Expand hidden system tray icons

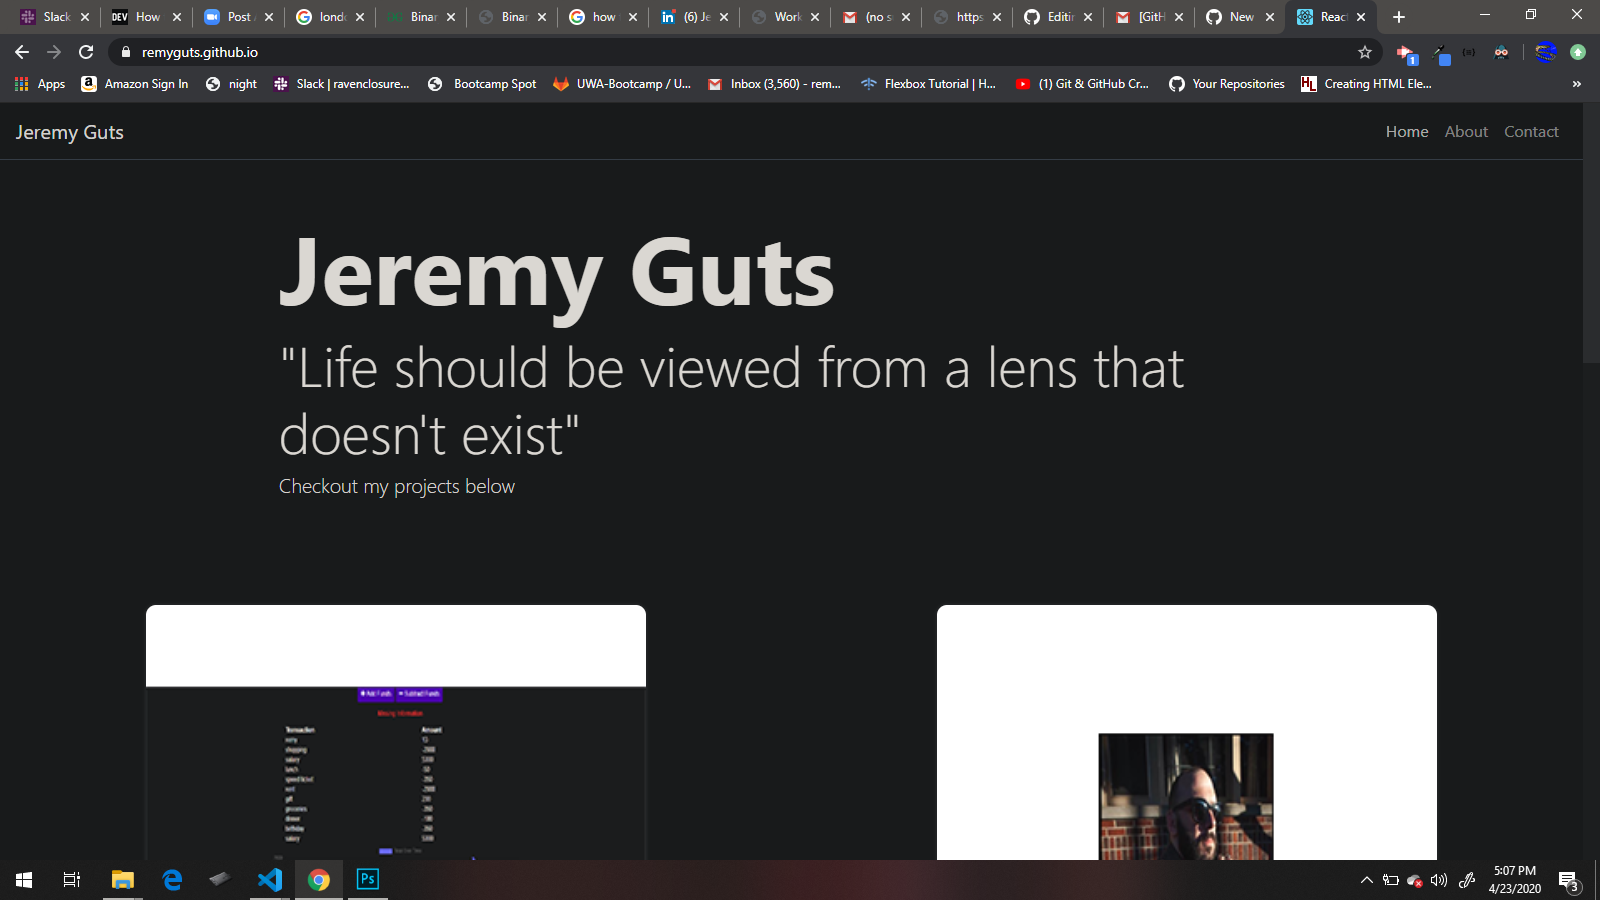tap(1367, 881)
